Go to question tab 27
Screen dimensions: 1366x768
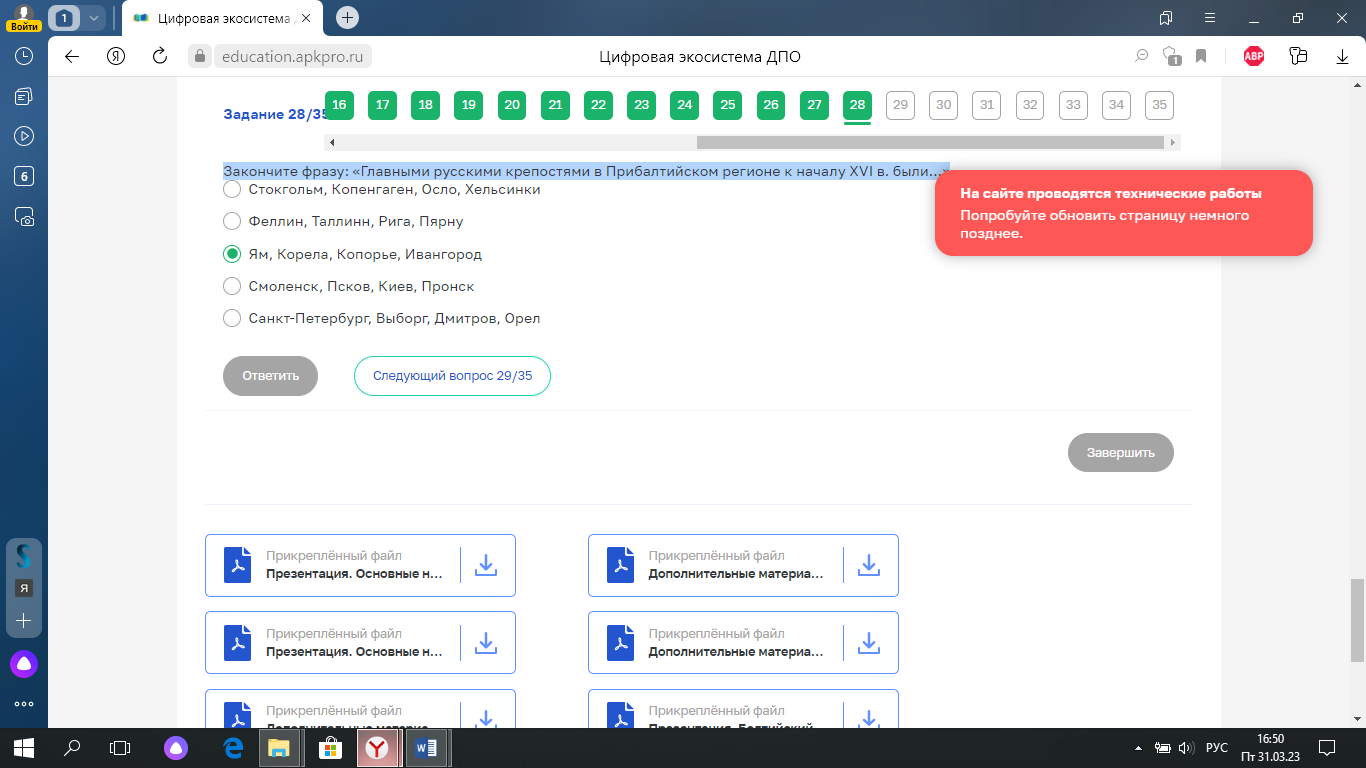(x=814, y=105)
